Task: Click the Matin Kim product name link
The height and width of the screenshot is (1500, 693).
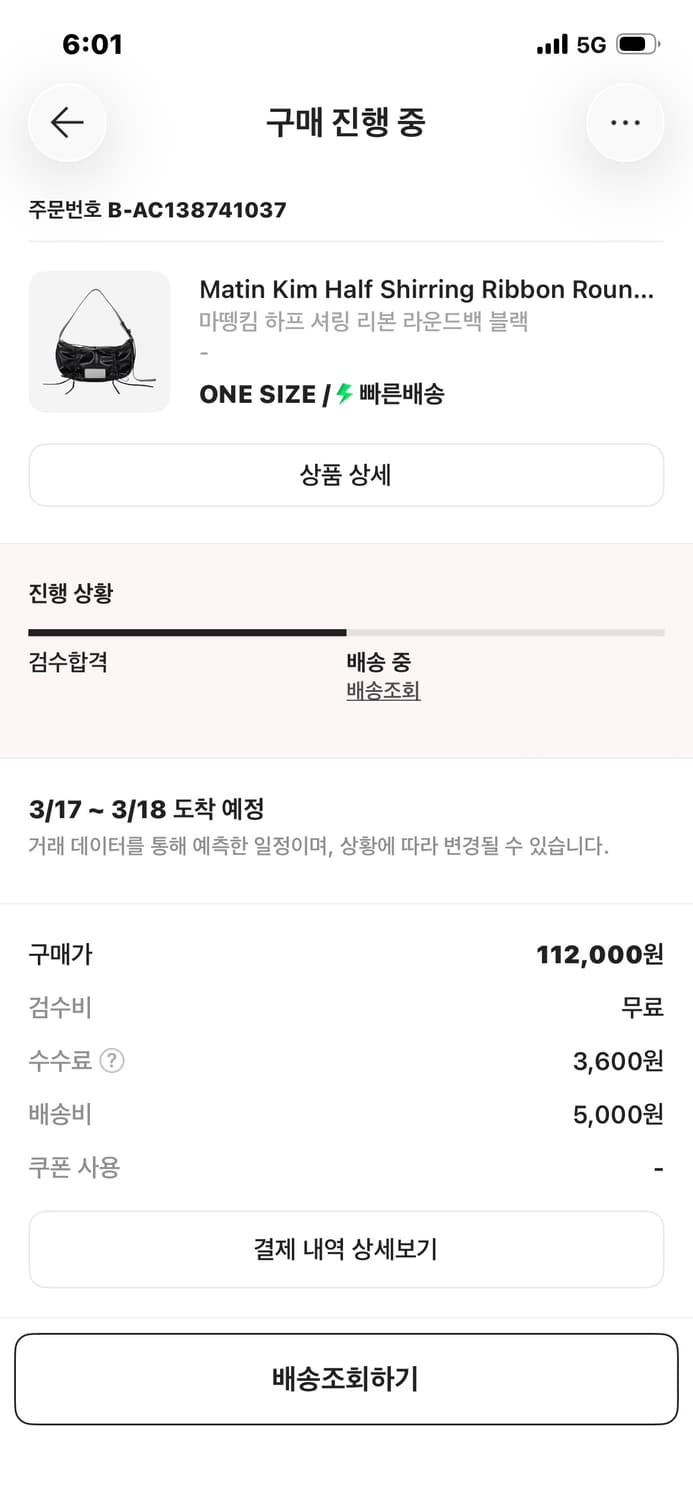Action: coord(427,290)
